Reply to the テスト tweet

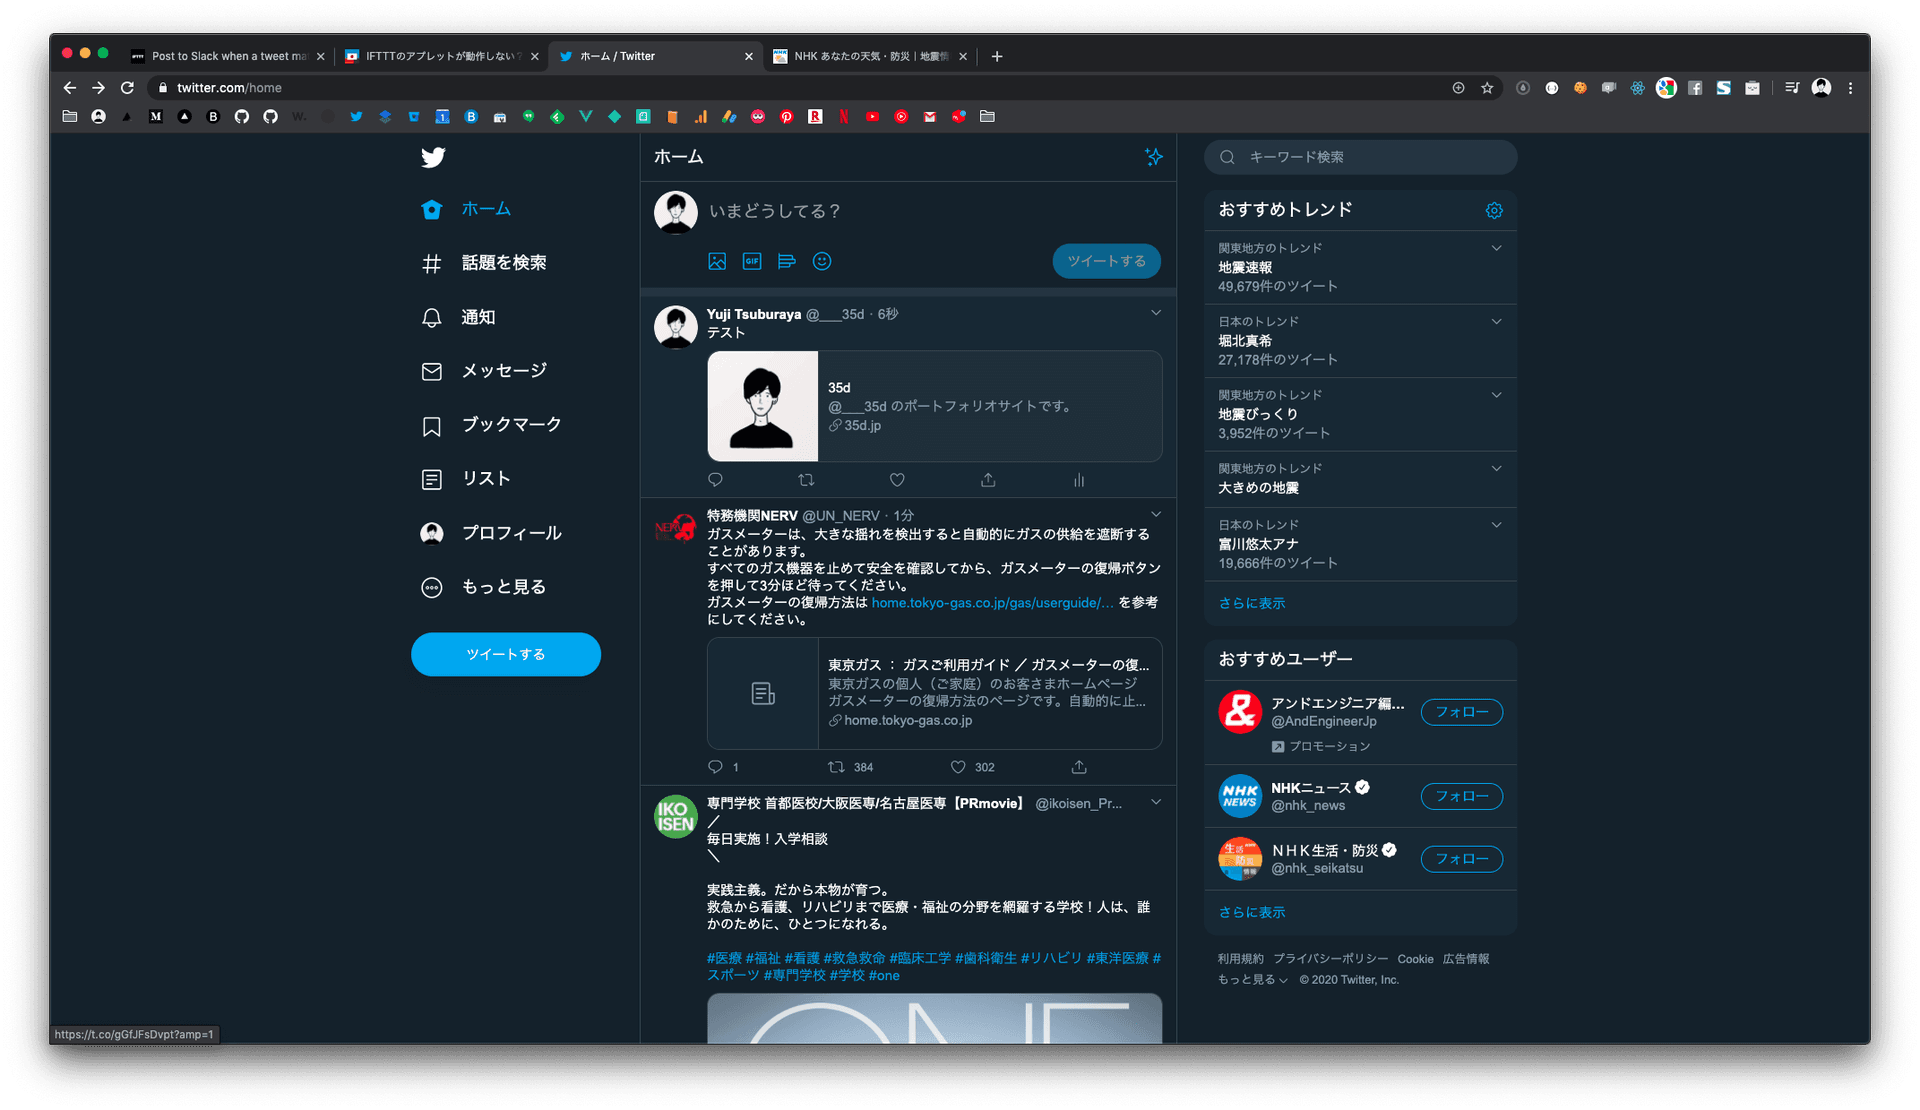pos(715,480)
